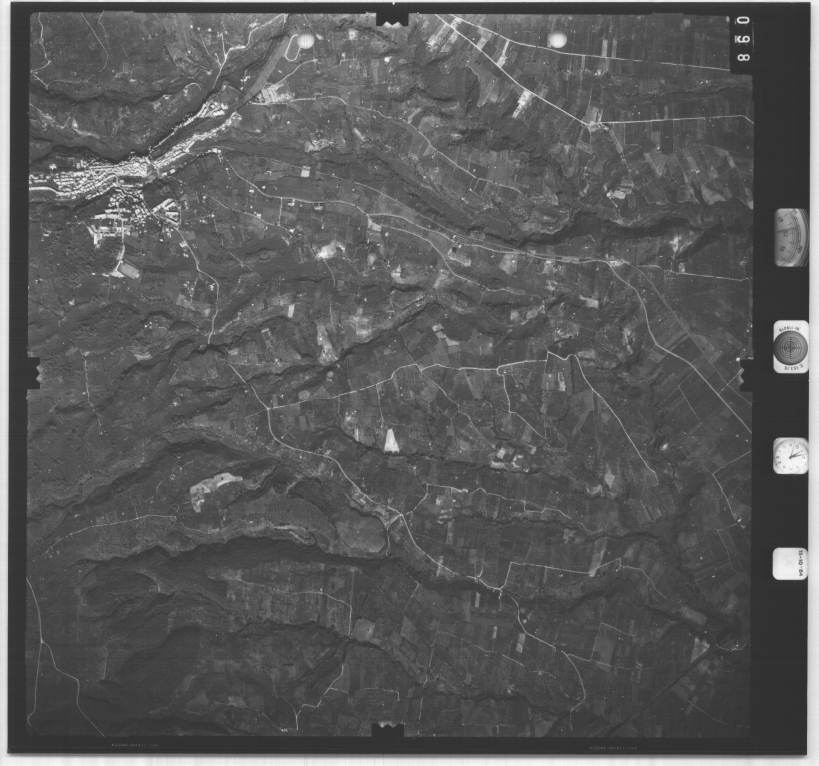Click the bright oval spot at top right
This screenshot has height=766, width=819.
(557, 40)
